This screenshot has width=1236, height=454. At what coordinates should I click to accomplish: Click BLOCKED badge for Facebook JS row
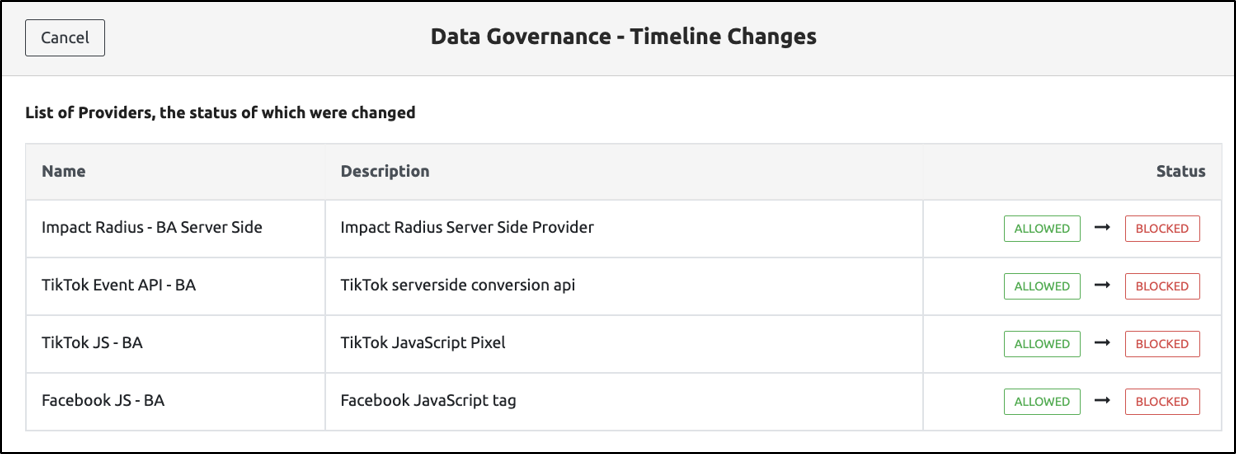coord(1162,402)
